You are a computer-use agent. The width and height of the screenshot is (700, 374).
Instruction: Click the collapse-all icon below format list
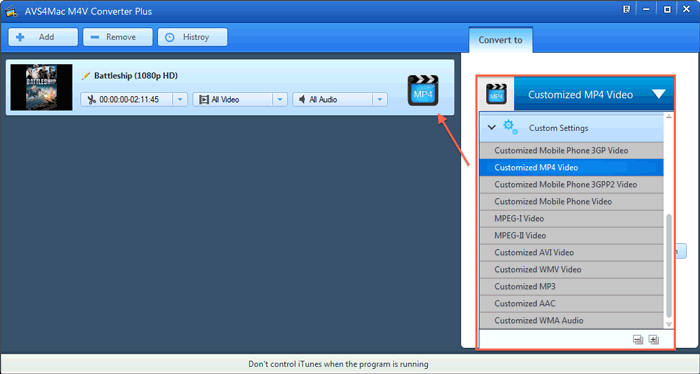tap(638, 340)
